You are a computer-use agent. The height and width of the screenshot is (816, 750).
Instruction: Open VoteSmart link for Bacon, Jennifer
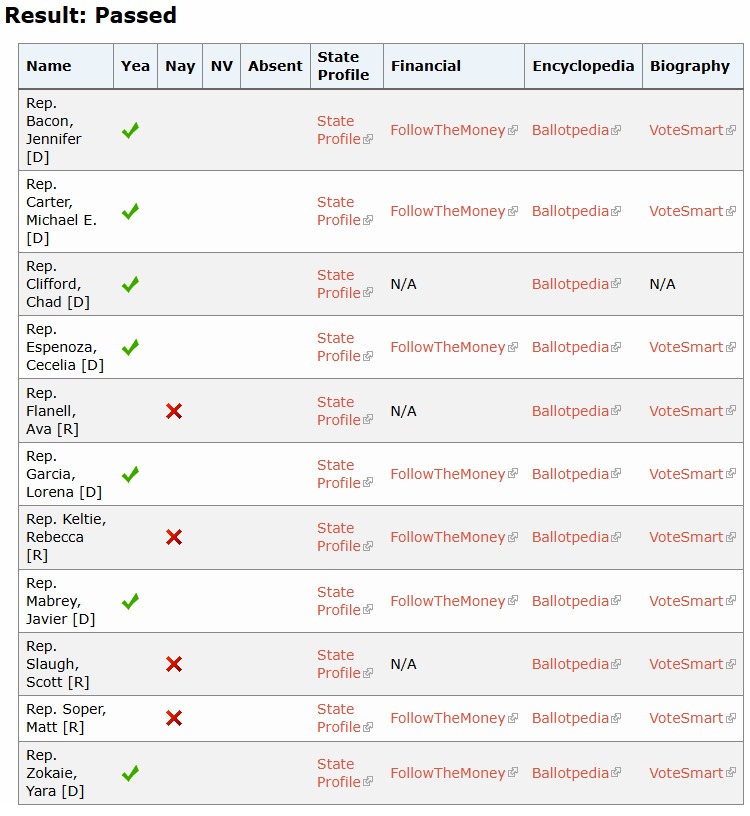point(692,130)
